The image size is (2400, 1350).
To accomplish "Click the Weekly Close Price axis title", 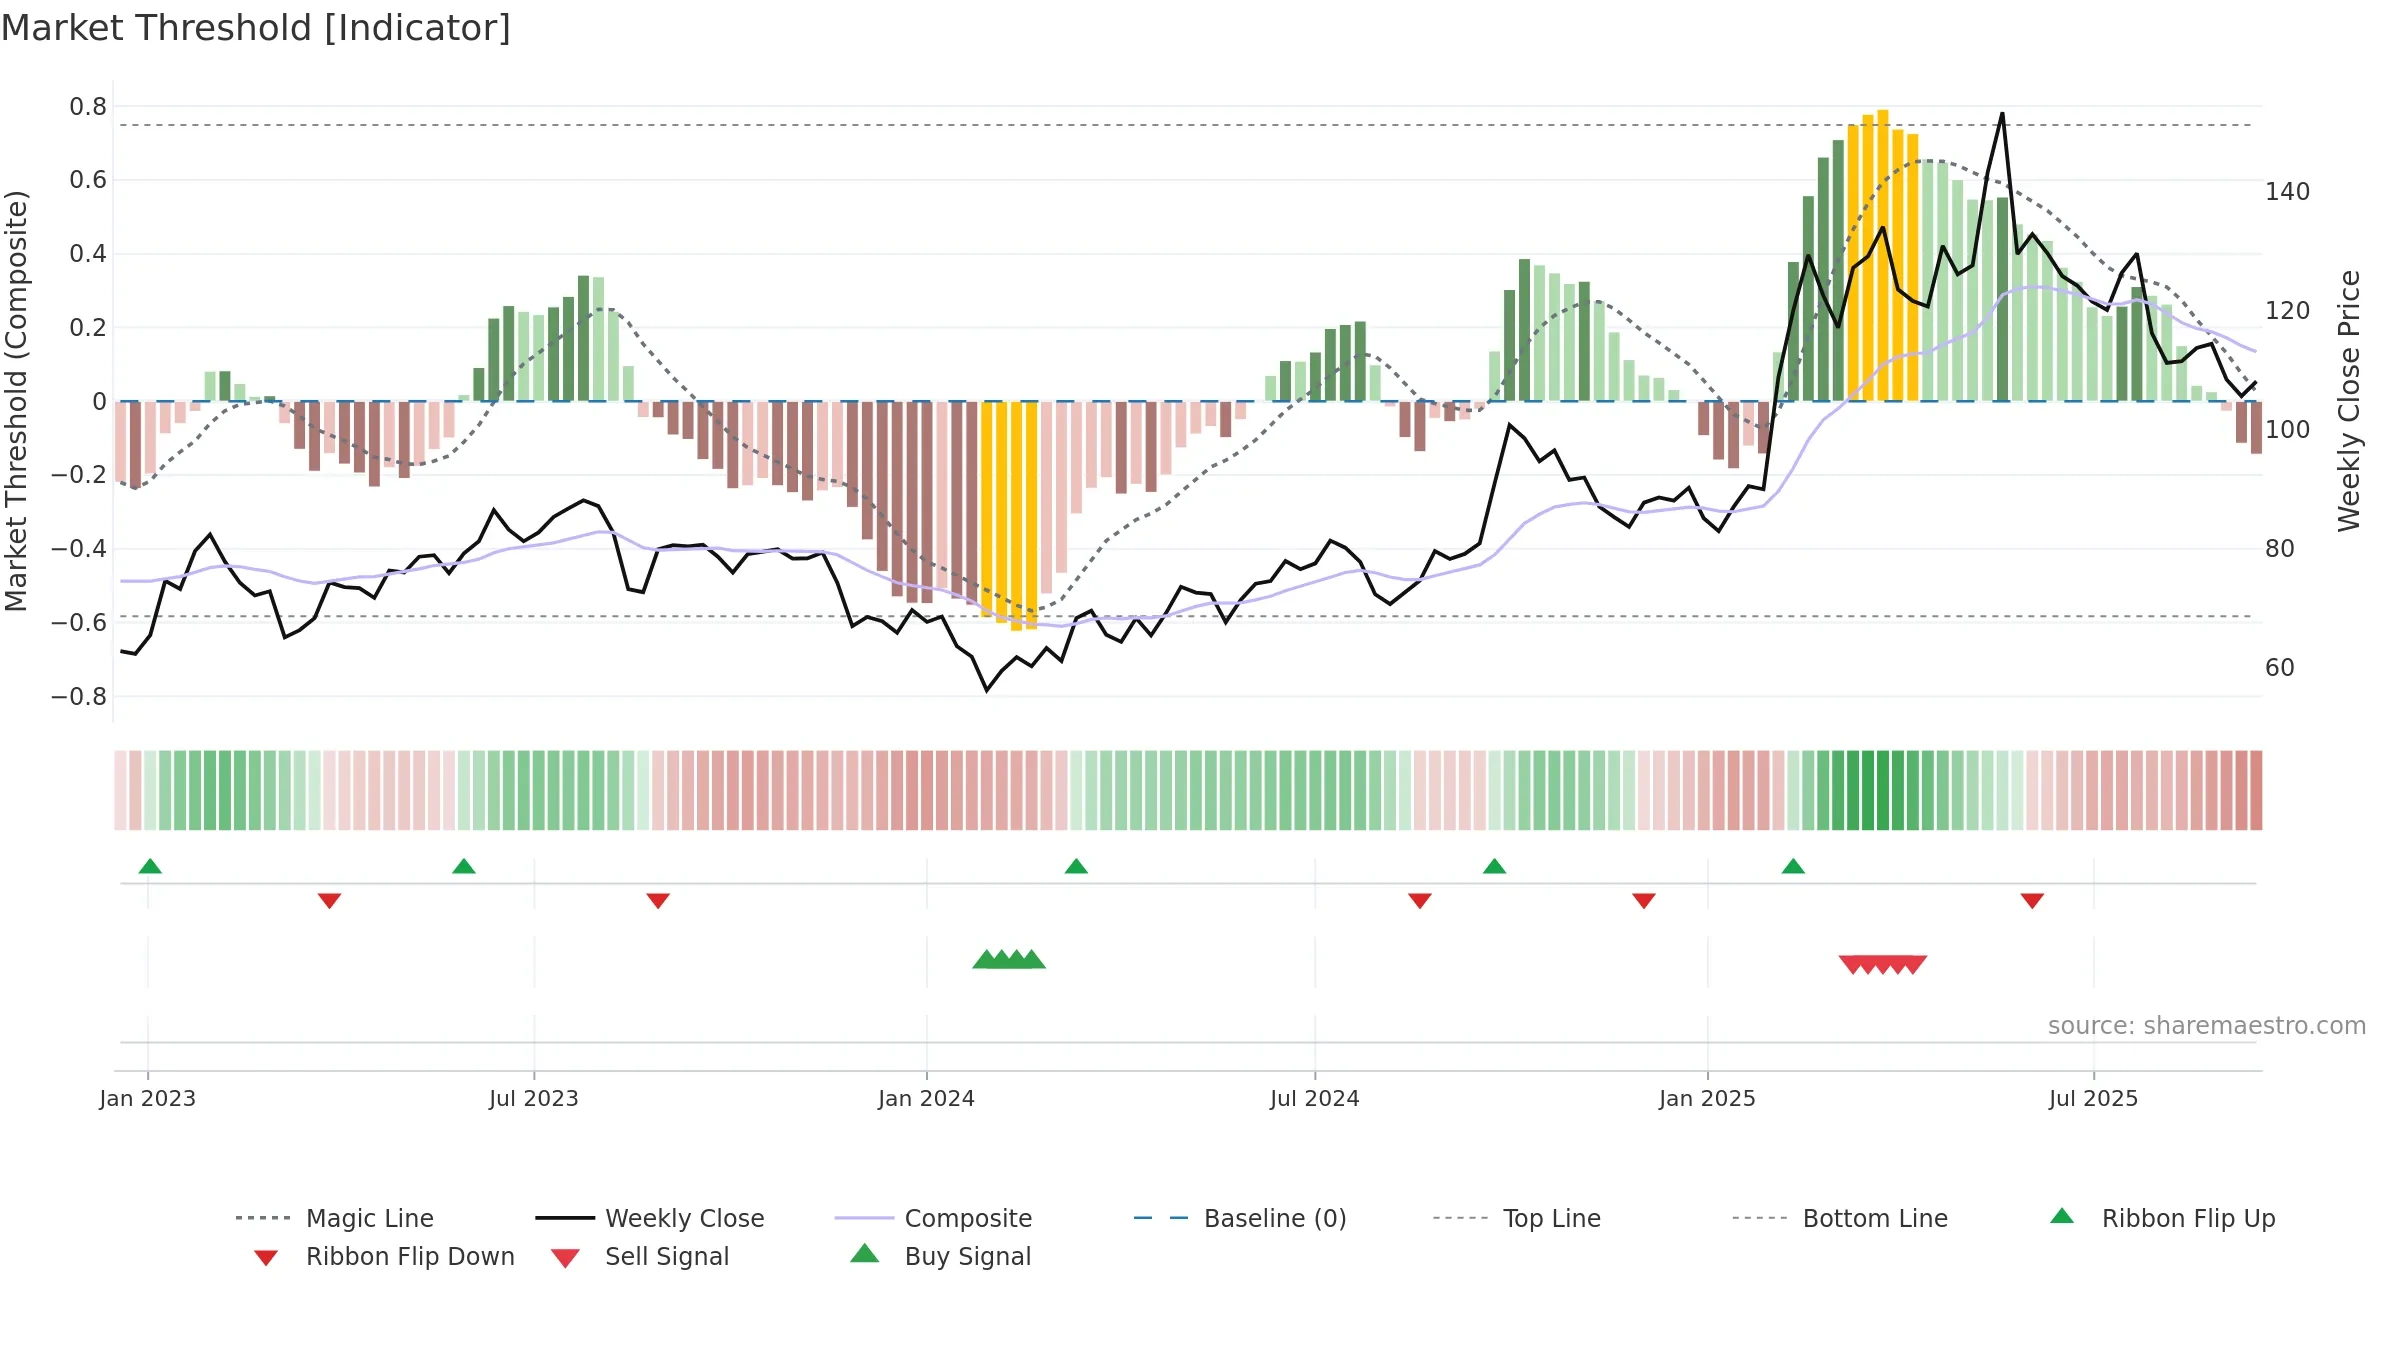I will [2349, 401].
